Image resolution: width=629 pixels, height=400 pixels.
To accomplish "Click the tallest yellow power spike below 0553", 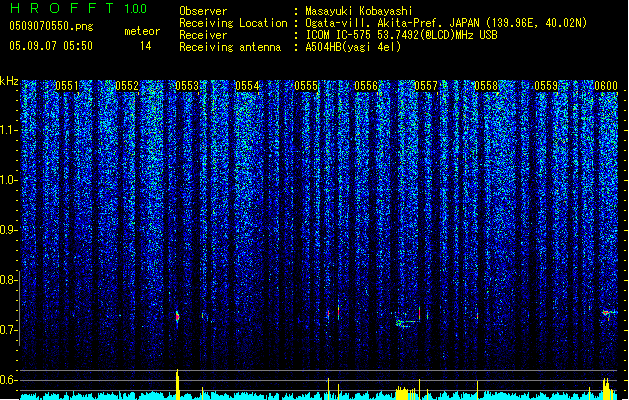I will (x=177, y=384).
